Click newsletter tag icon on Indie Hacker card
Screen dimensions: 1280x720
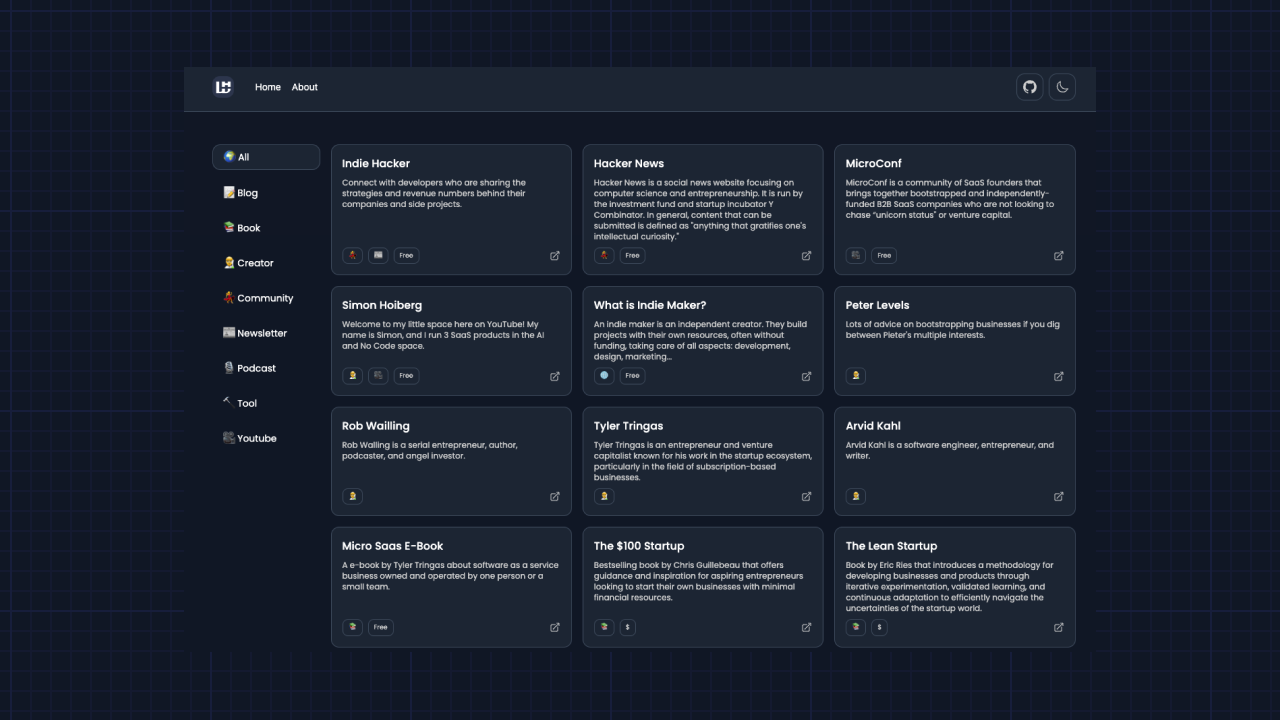click(x=378, y=256)
